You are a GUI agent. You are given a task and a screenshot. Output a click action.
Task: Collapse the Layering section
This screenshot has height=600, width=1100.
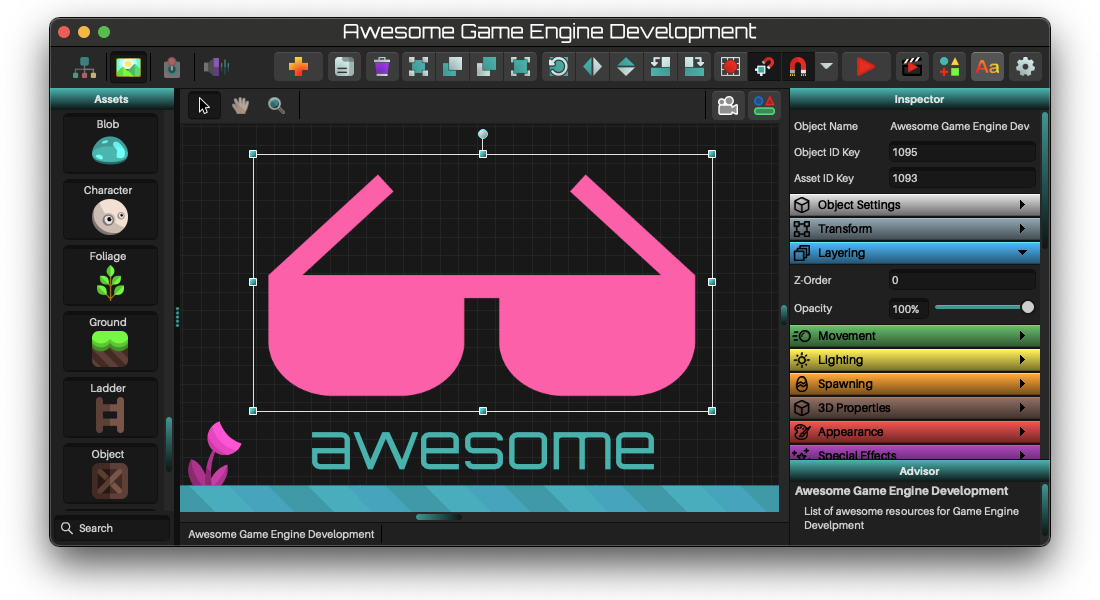coord(913,252)
